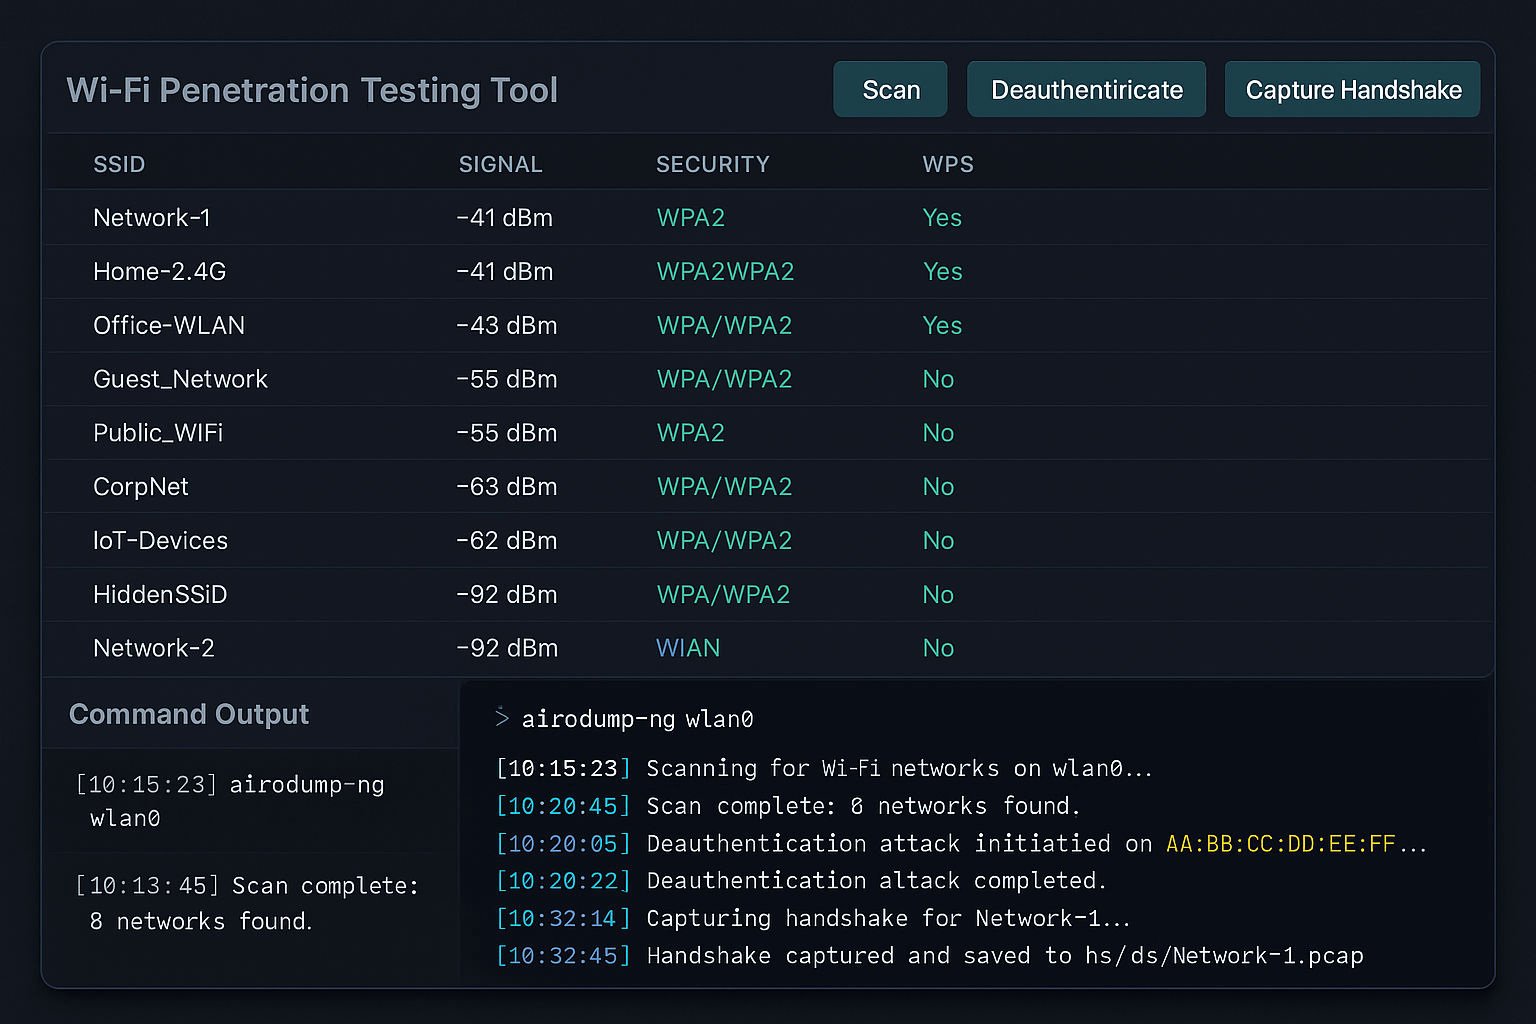
Task: Click the WPS column header
Action: pos(948,165)
